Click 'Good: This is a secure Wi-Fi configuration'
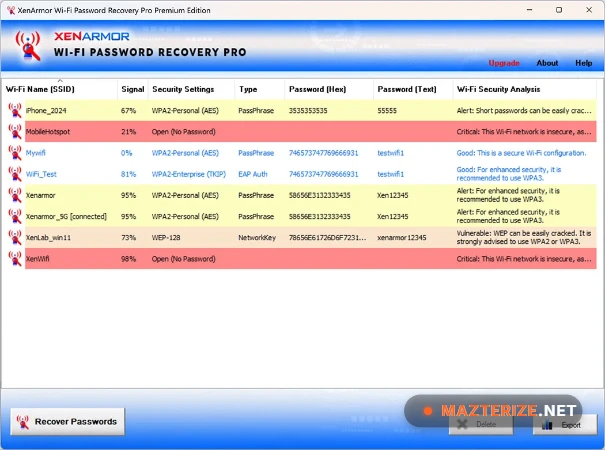605x450 pixels. point(521,153)
